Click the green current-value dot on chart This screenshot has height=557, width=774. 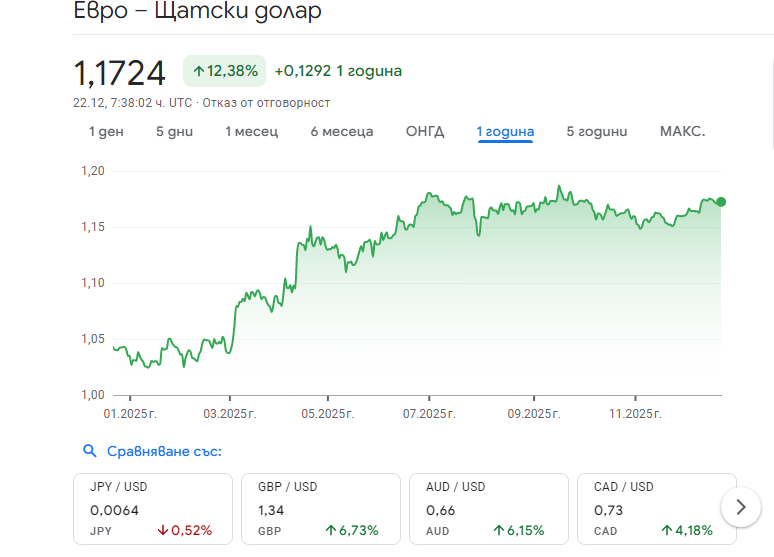(721, 201)
